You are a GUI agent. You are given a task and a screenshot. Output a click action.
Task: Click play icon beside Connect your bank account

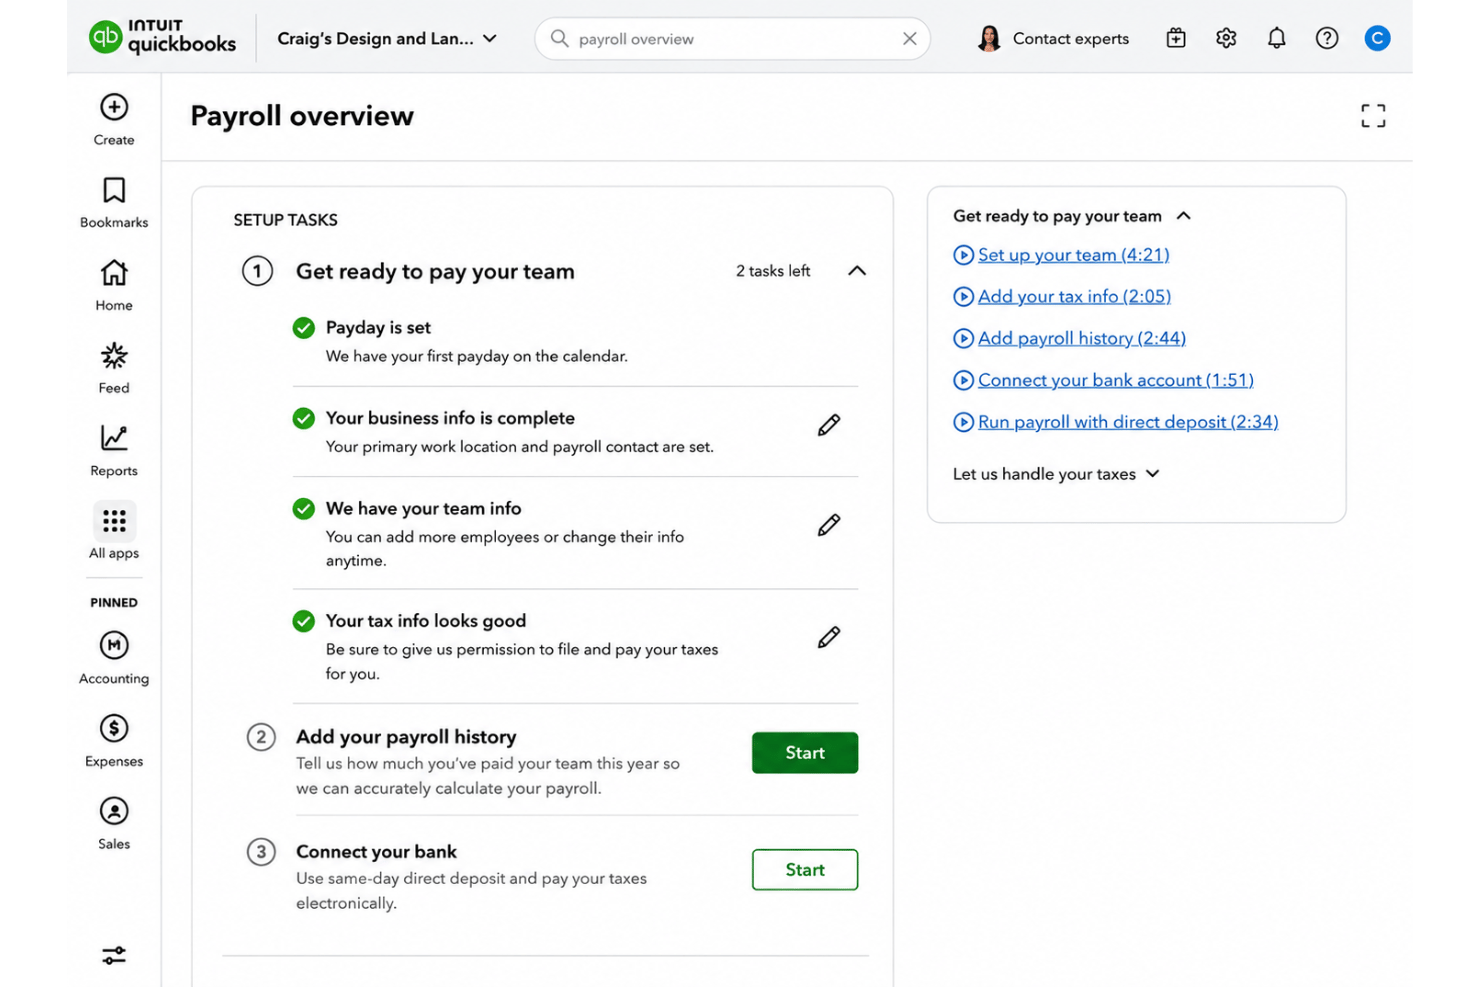tap(963, 380)
